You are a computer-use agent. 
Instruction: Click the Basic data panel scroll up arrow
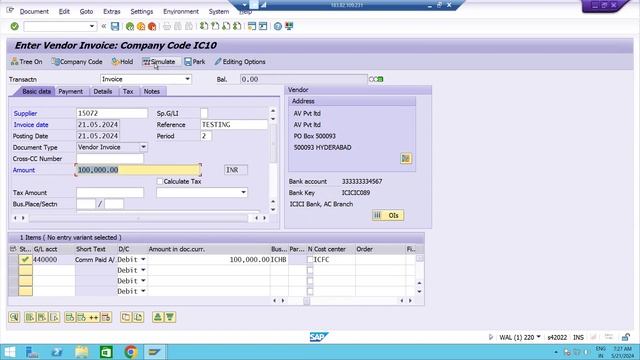point(273,111)
